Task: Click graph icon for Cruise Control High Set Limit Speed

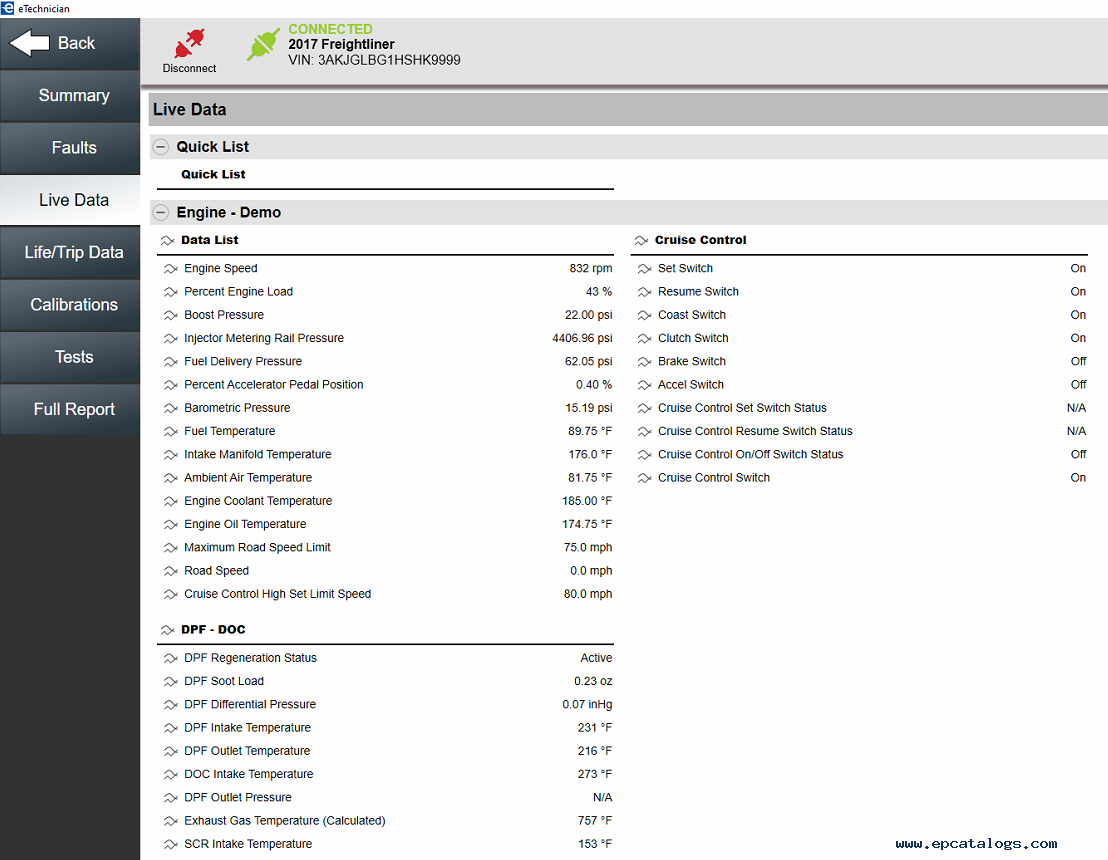Action: [x=170, y=594]
